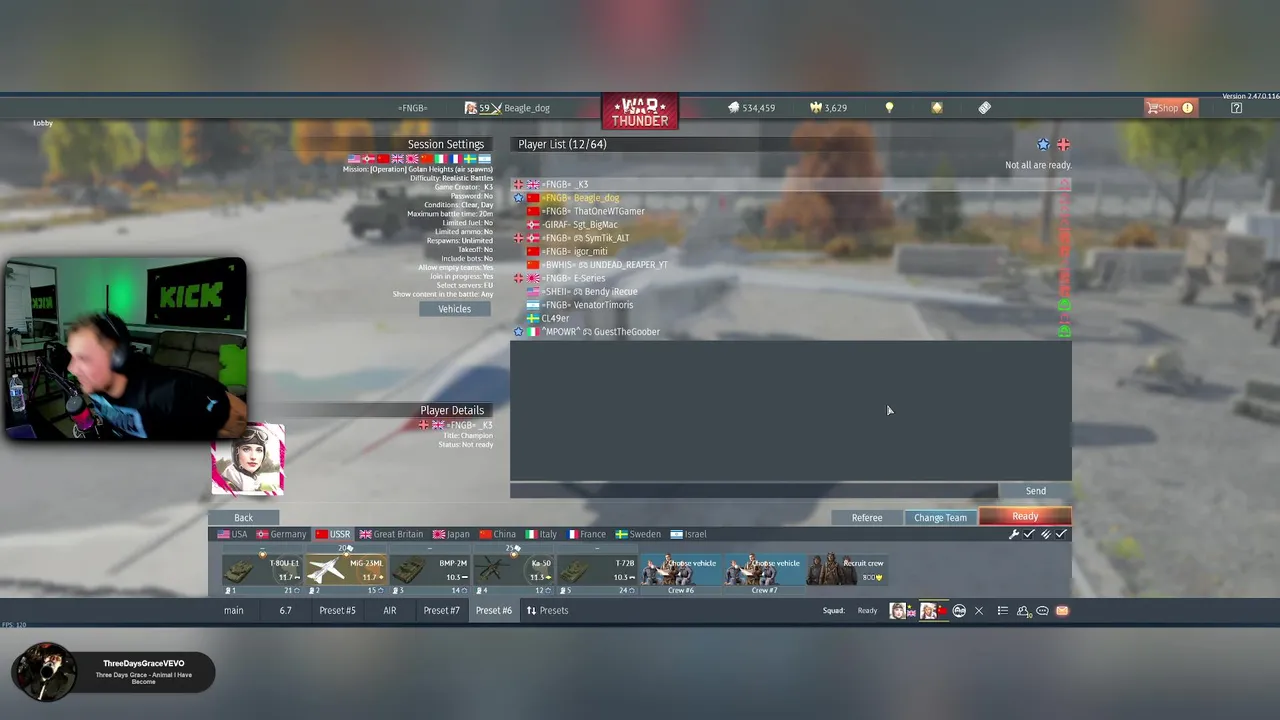The height and width of the screenshot is (720, 1280).
Task: Select the T-80U-E1 tank crew slot
Action: coord(262,571)
